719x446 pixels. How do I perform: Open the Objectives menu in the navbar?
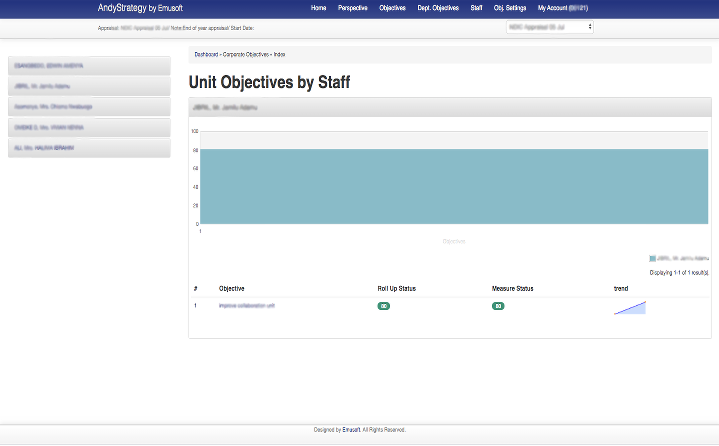click(x=392, y=8)
